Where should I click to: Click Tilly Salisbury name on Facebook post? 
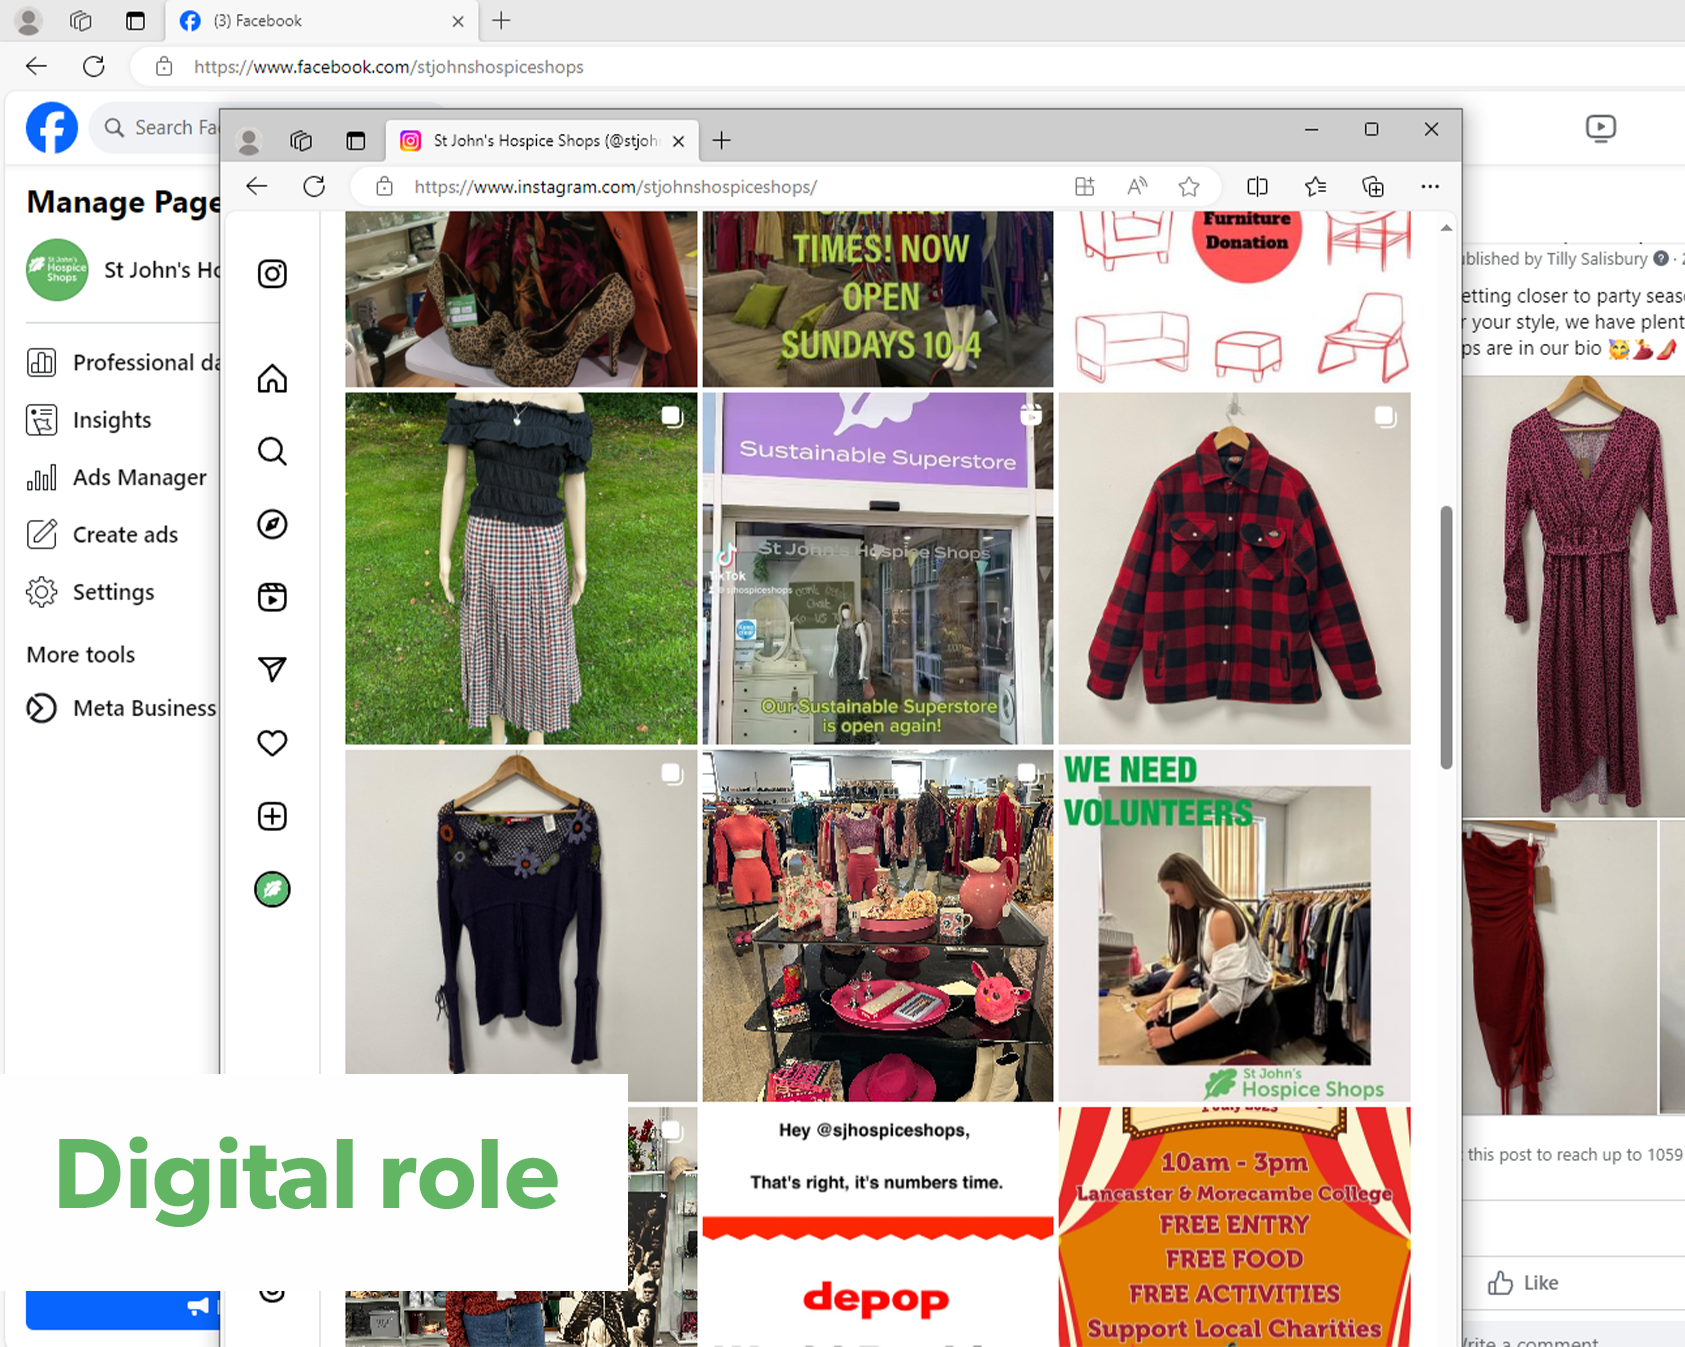coord(1596,259)
